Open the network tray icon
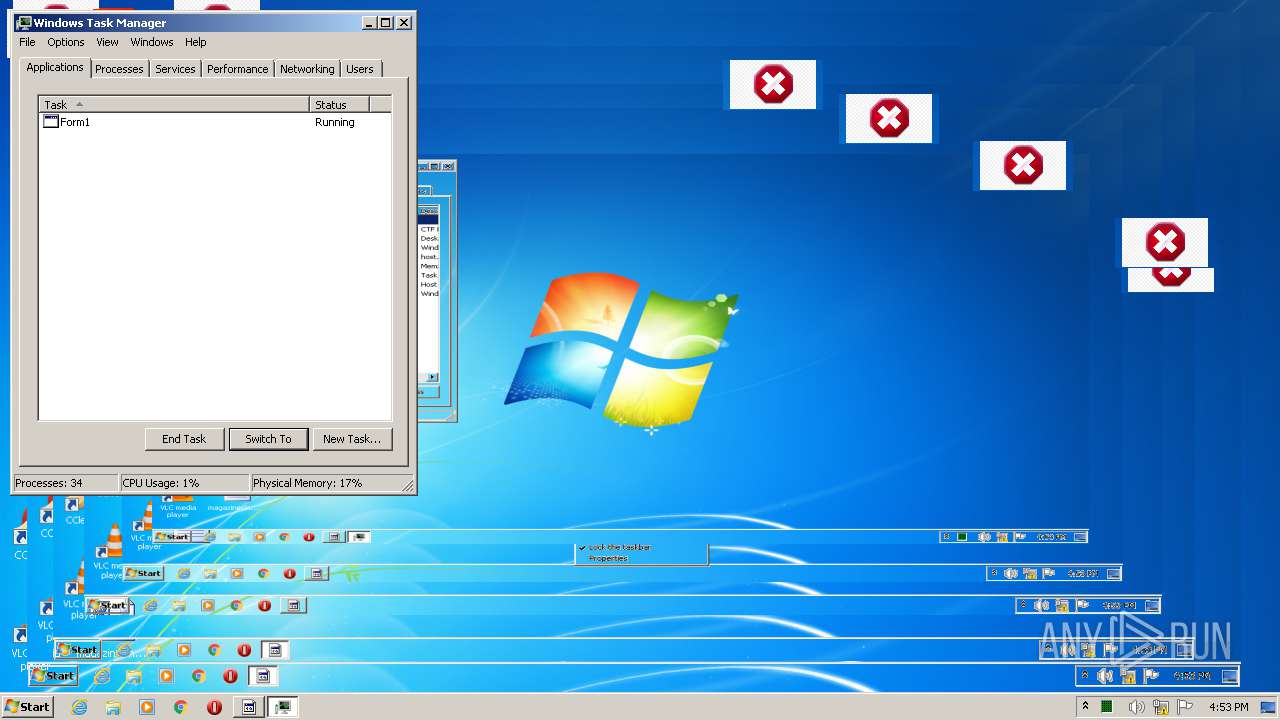Viewport: 1280px width, 720px height. coord(1161,707)
